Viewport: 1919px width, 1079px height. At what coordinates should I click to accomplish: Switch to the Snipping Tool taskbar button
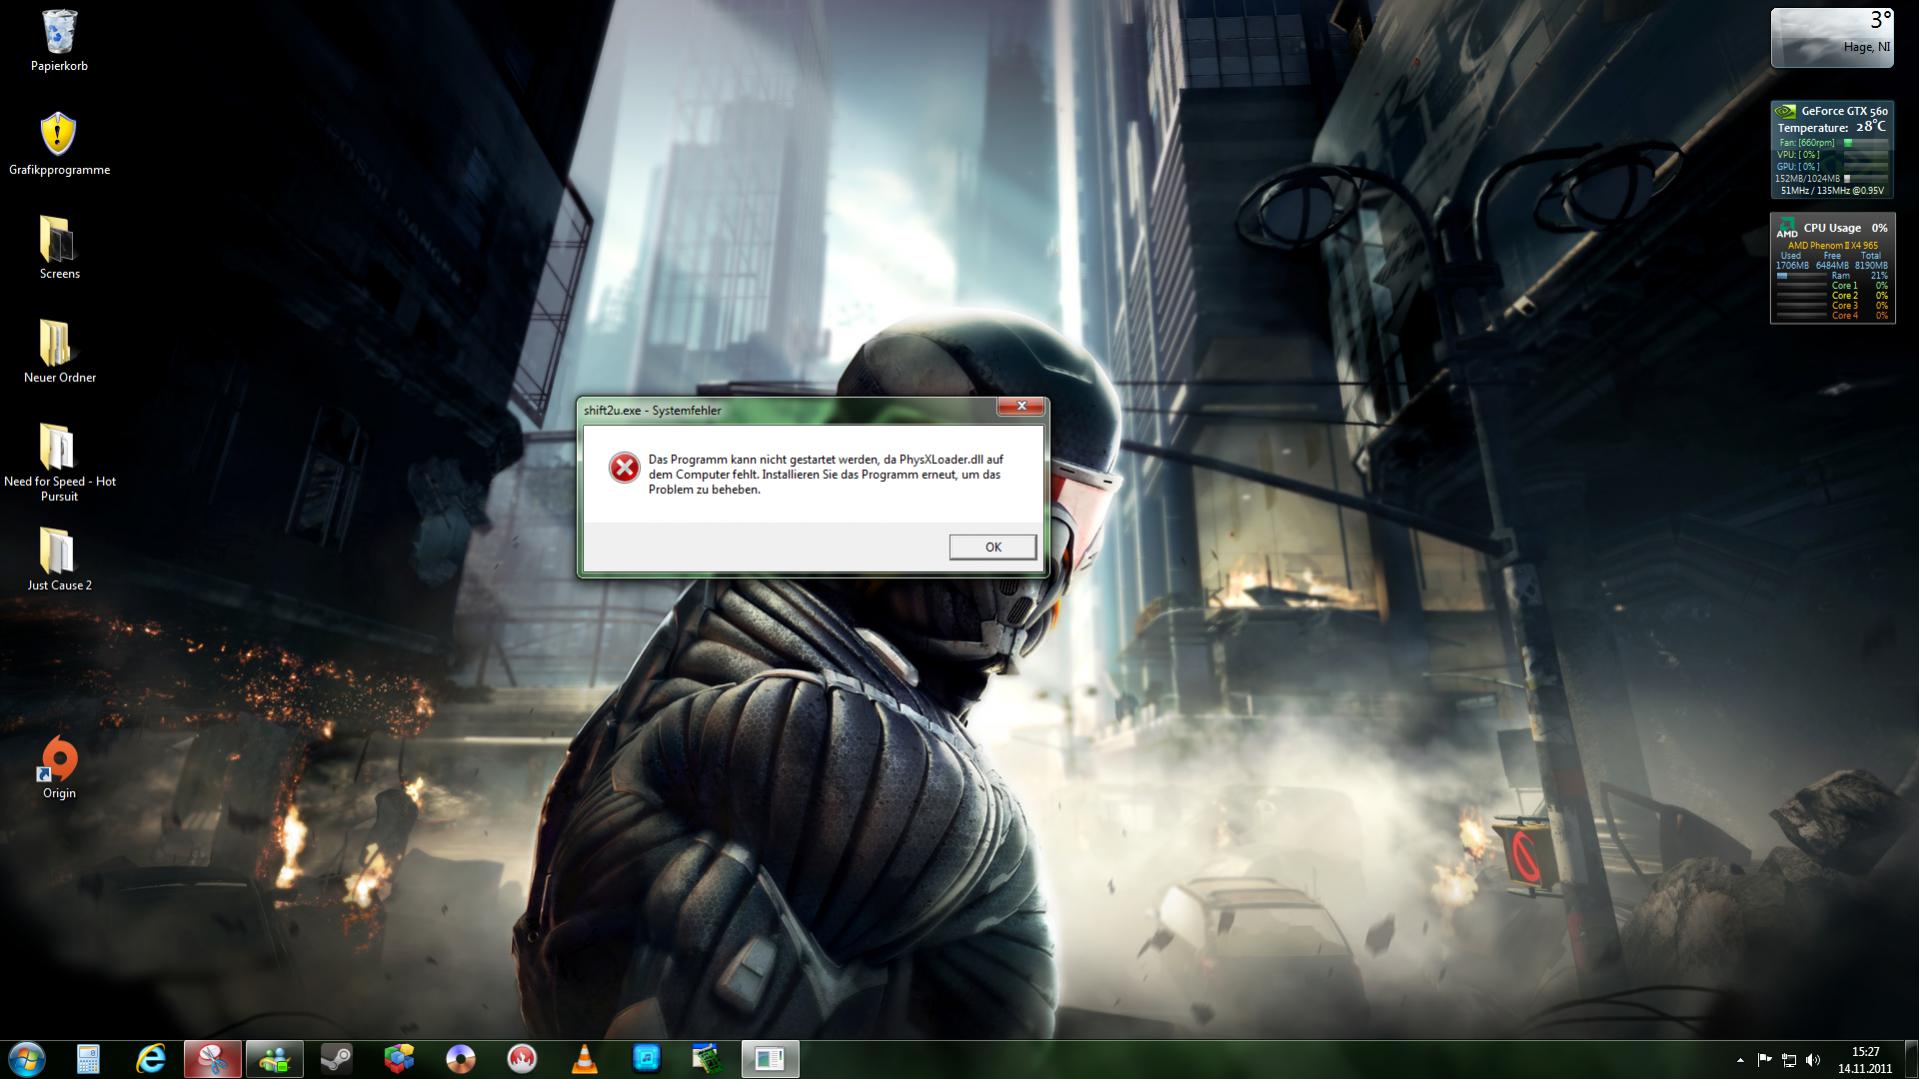pos(212,1059)
